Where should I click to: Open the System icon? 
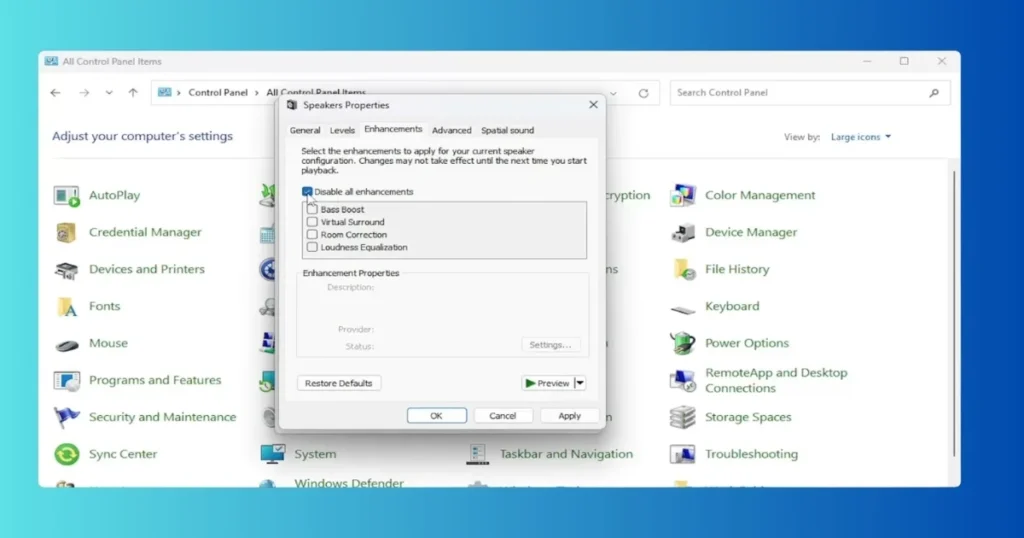coord(272,454)
